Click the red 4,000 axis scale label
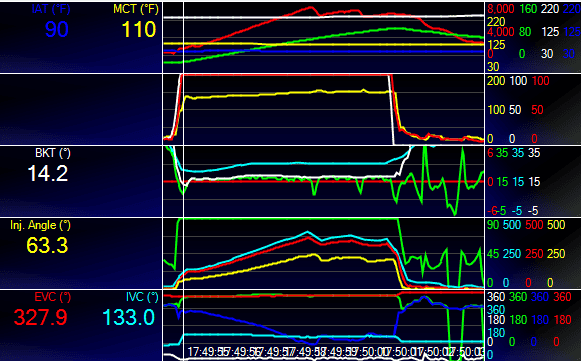The image size is (581, 362). [x=501, y=32]
